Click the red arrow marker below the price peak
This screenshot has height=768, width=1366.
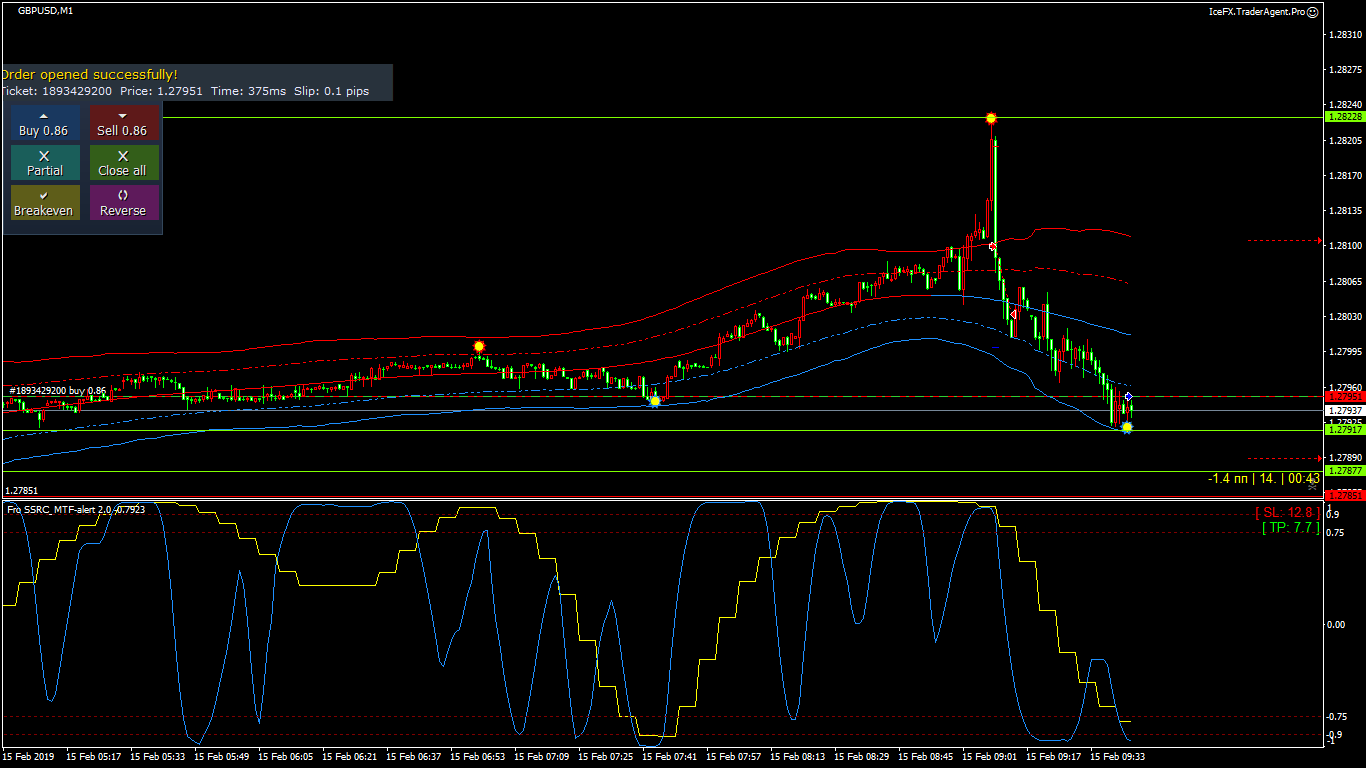[x=992, y=246]
